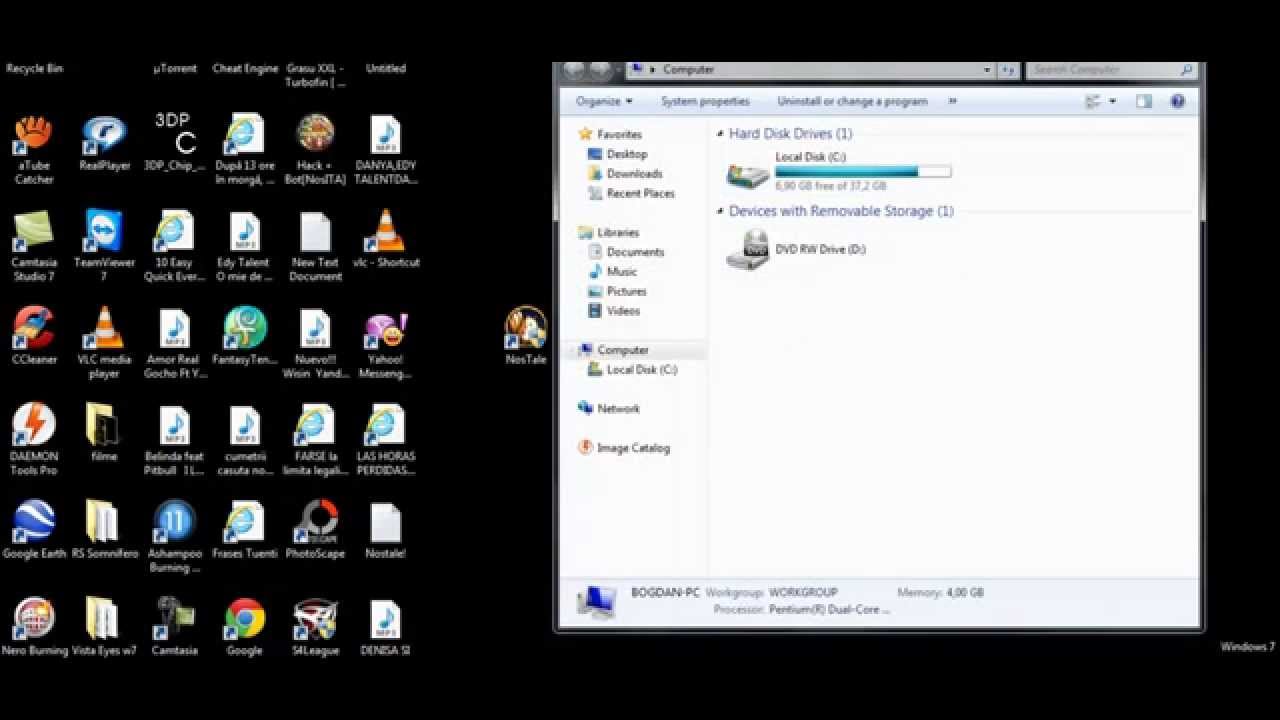Viewport: 1280px width, 720px height.
Task: Open the Organize dropdown menu
Action: pos(604,101)
